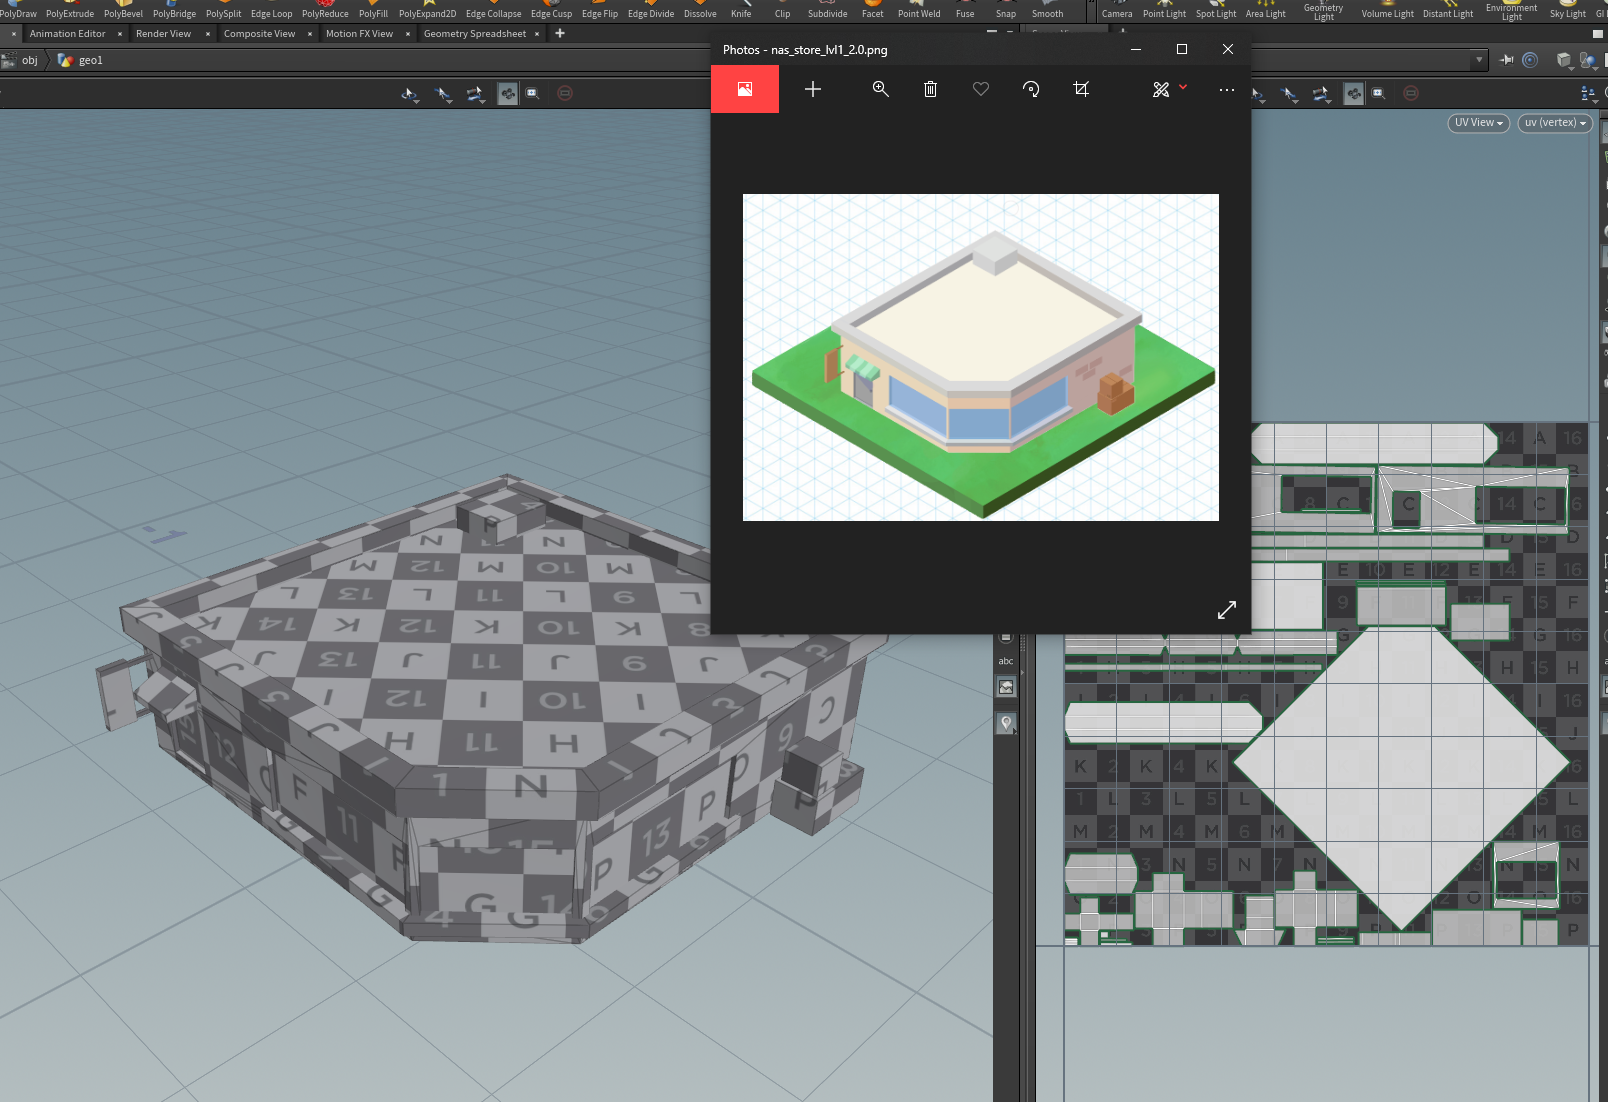The image size is (1608, 1102).
Task: Select the PolySplit shelf tool
Action: 223,10
